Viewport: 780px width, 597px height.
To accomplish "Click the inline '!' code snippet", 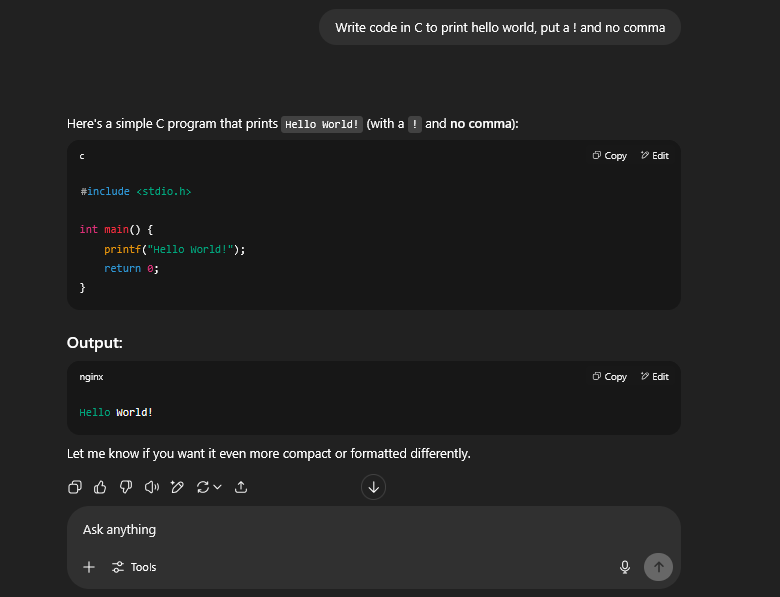I will click(x=415, y=124).
